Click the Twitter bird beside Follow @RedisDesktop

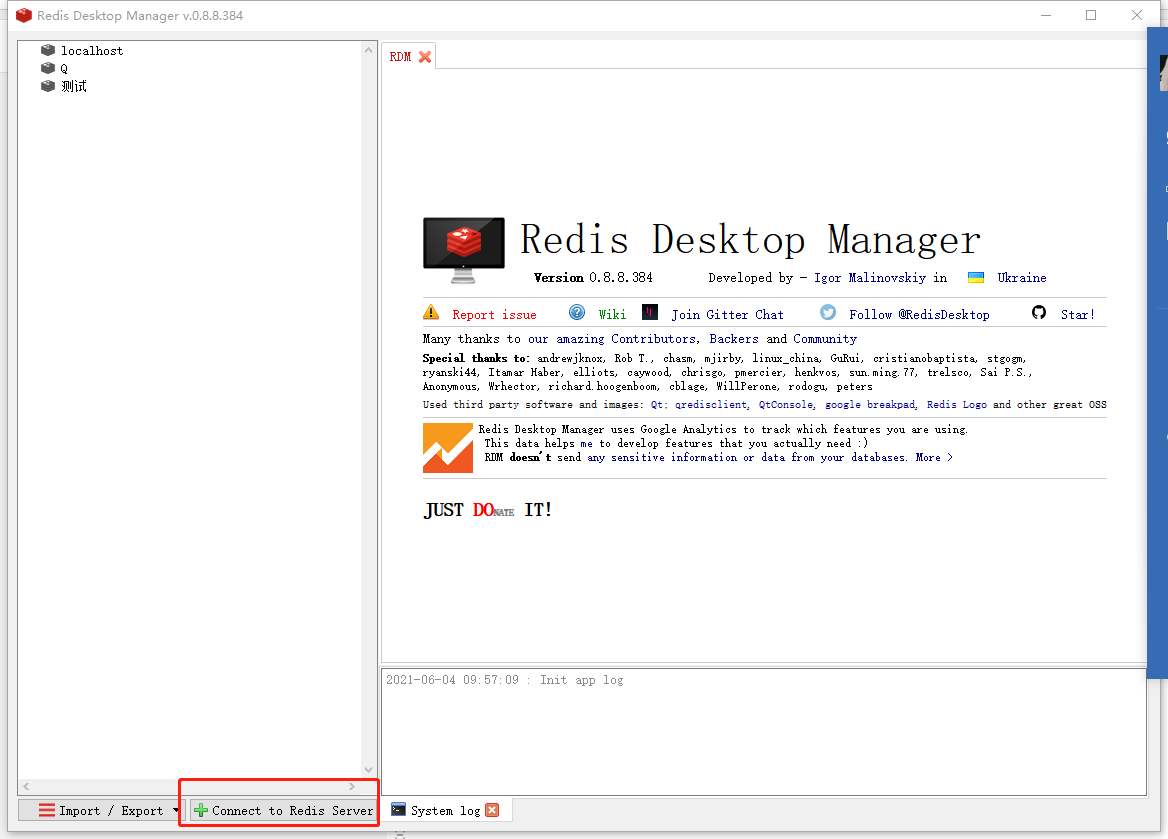pos(828,312)
